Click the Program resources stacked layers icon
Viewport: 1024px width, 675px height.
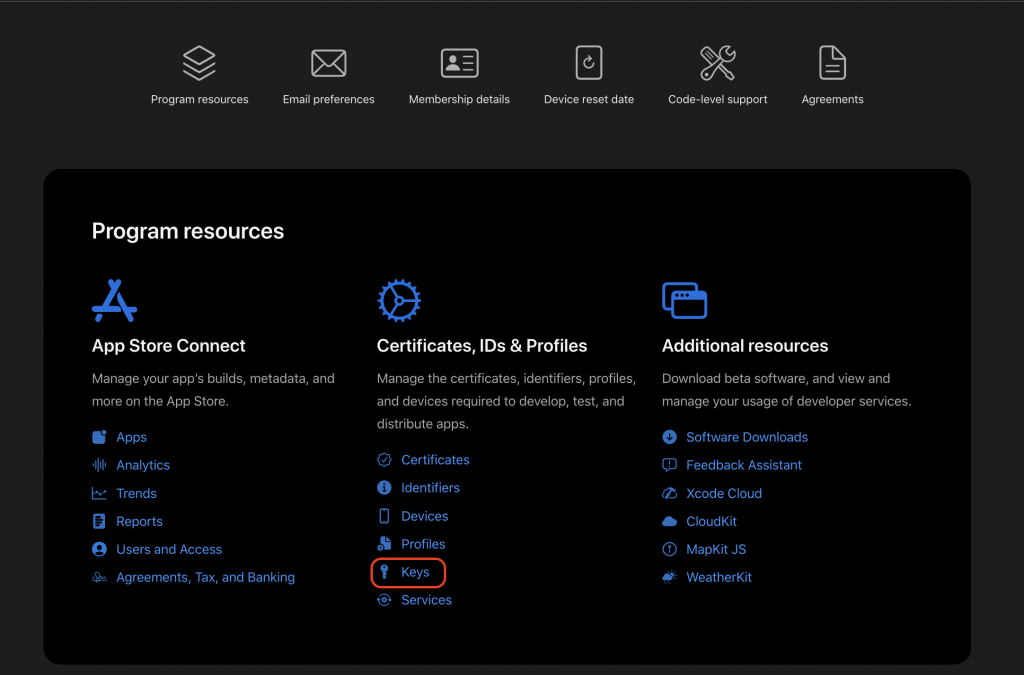(199, 63)
